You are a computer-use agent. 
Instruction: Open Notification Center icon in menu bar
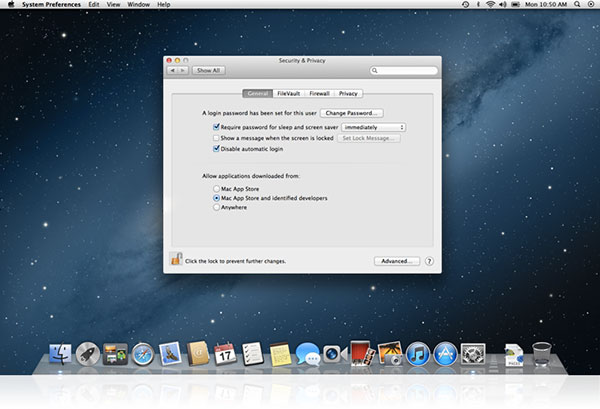(590, 4)
